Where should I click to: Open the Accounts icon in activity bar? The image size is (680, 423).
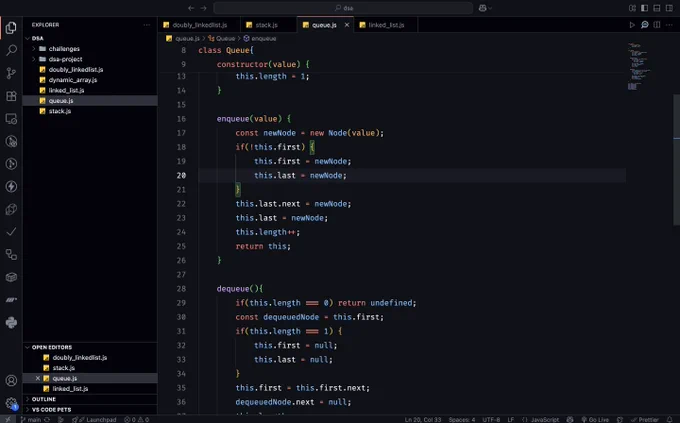pyautogui.click(x=11, y=380)
